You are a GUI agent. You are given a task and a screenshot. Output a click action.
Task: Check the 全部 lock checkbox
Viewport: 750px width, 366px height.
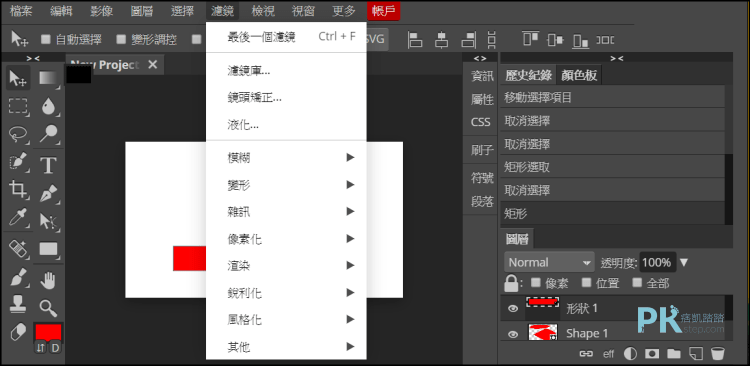pos(637,282)
